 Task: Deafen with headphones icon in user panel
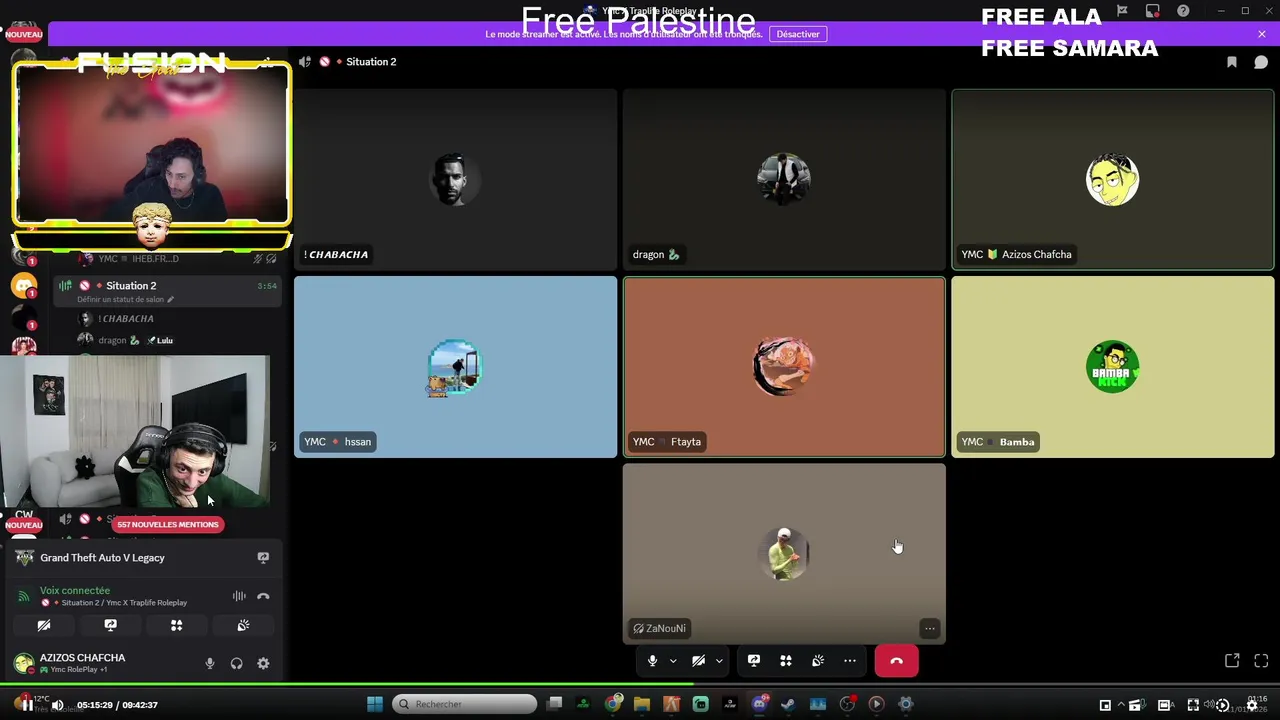pos(236,664)
